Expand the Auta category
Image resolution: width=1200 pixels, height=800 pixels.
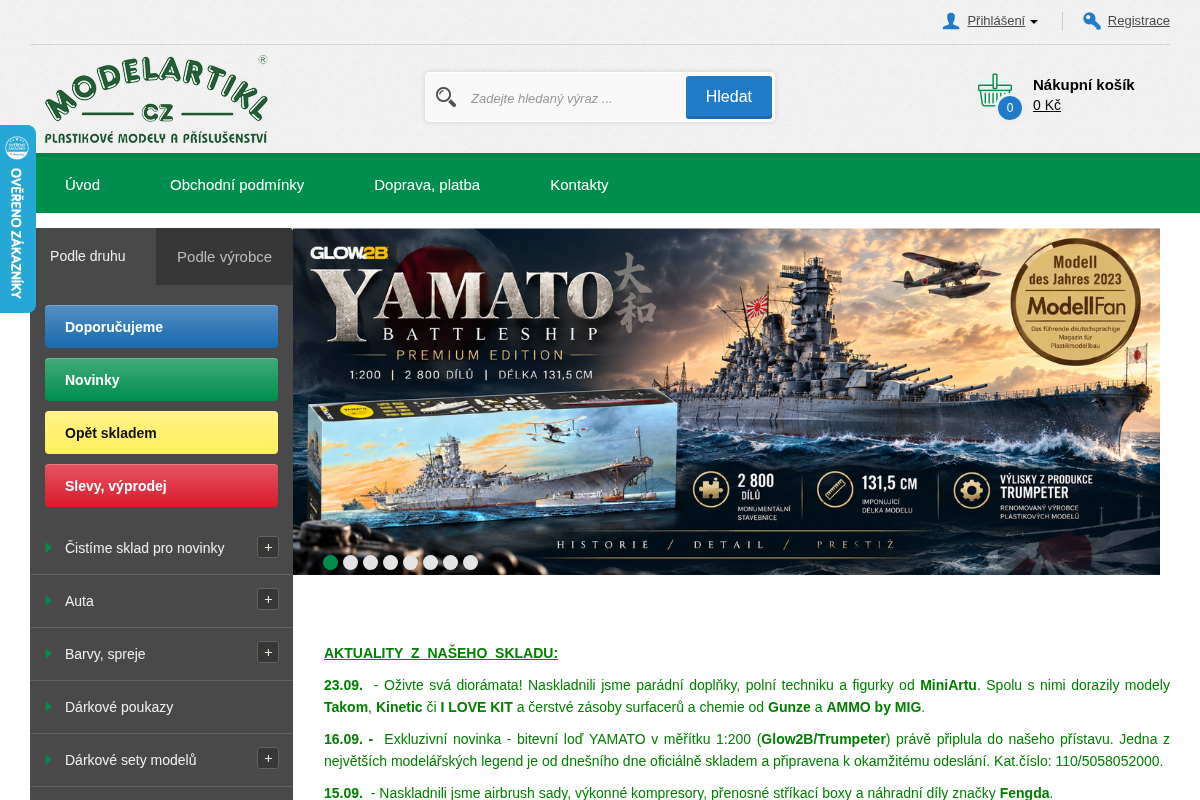[268, 599]
